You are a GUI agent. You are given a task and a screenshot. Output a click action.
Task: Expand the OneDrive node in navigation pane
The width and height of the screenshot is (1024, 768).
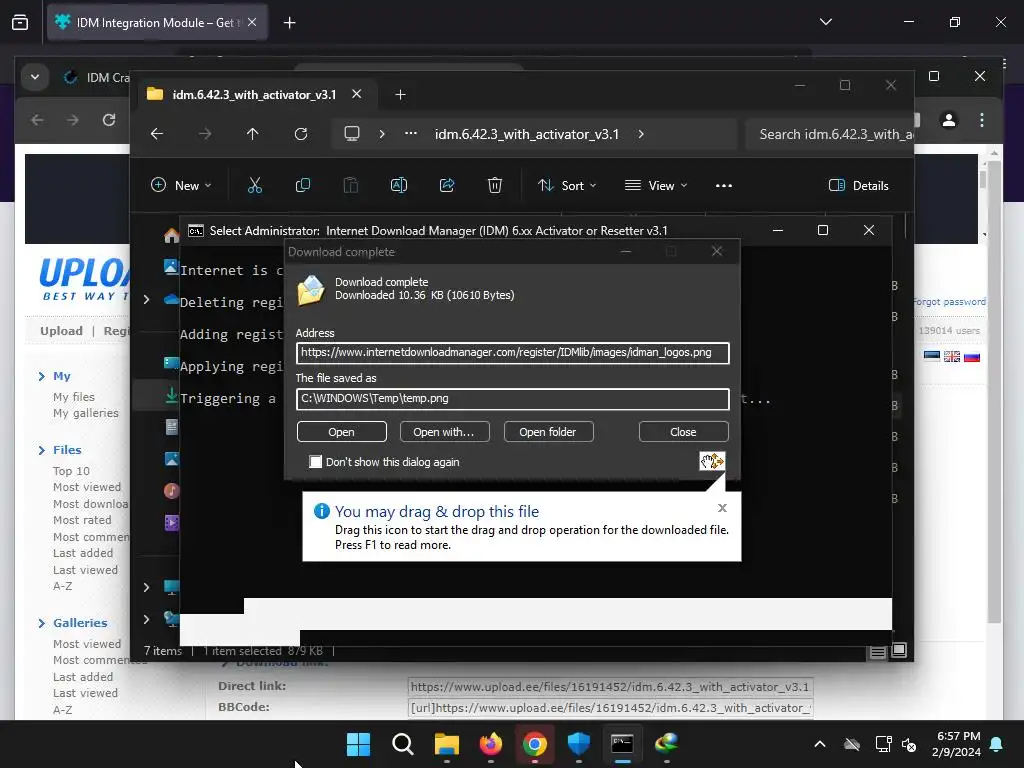point(146,299)
